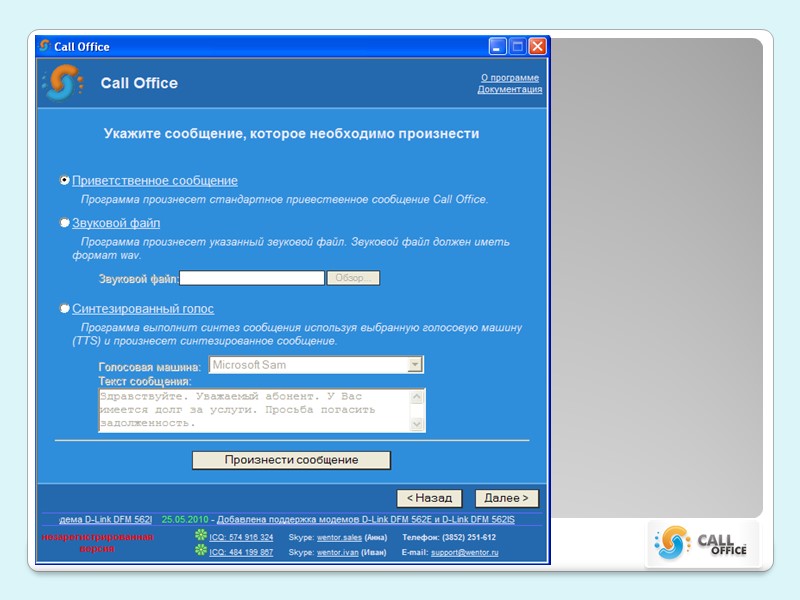Open the Skype wentor.ivan link
This screenshot has width=800, height=600.
point(338,553)
